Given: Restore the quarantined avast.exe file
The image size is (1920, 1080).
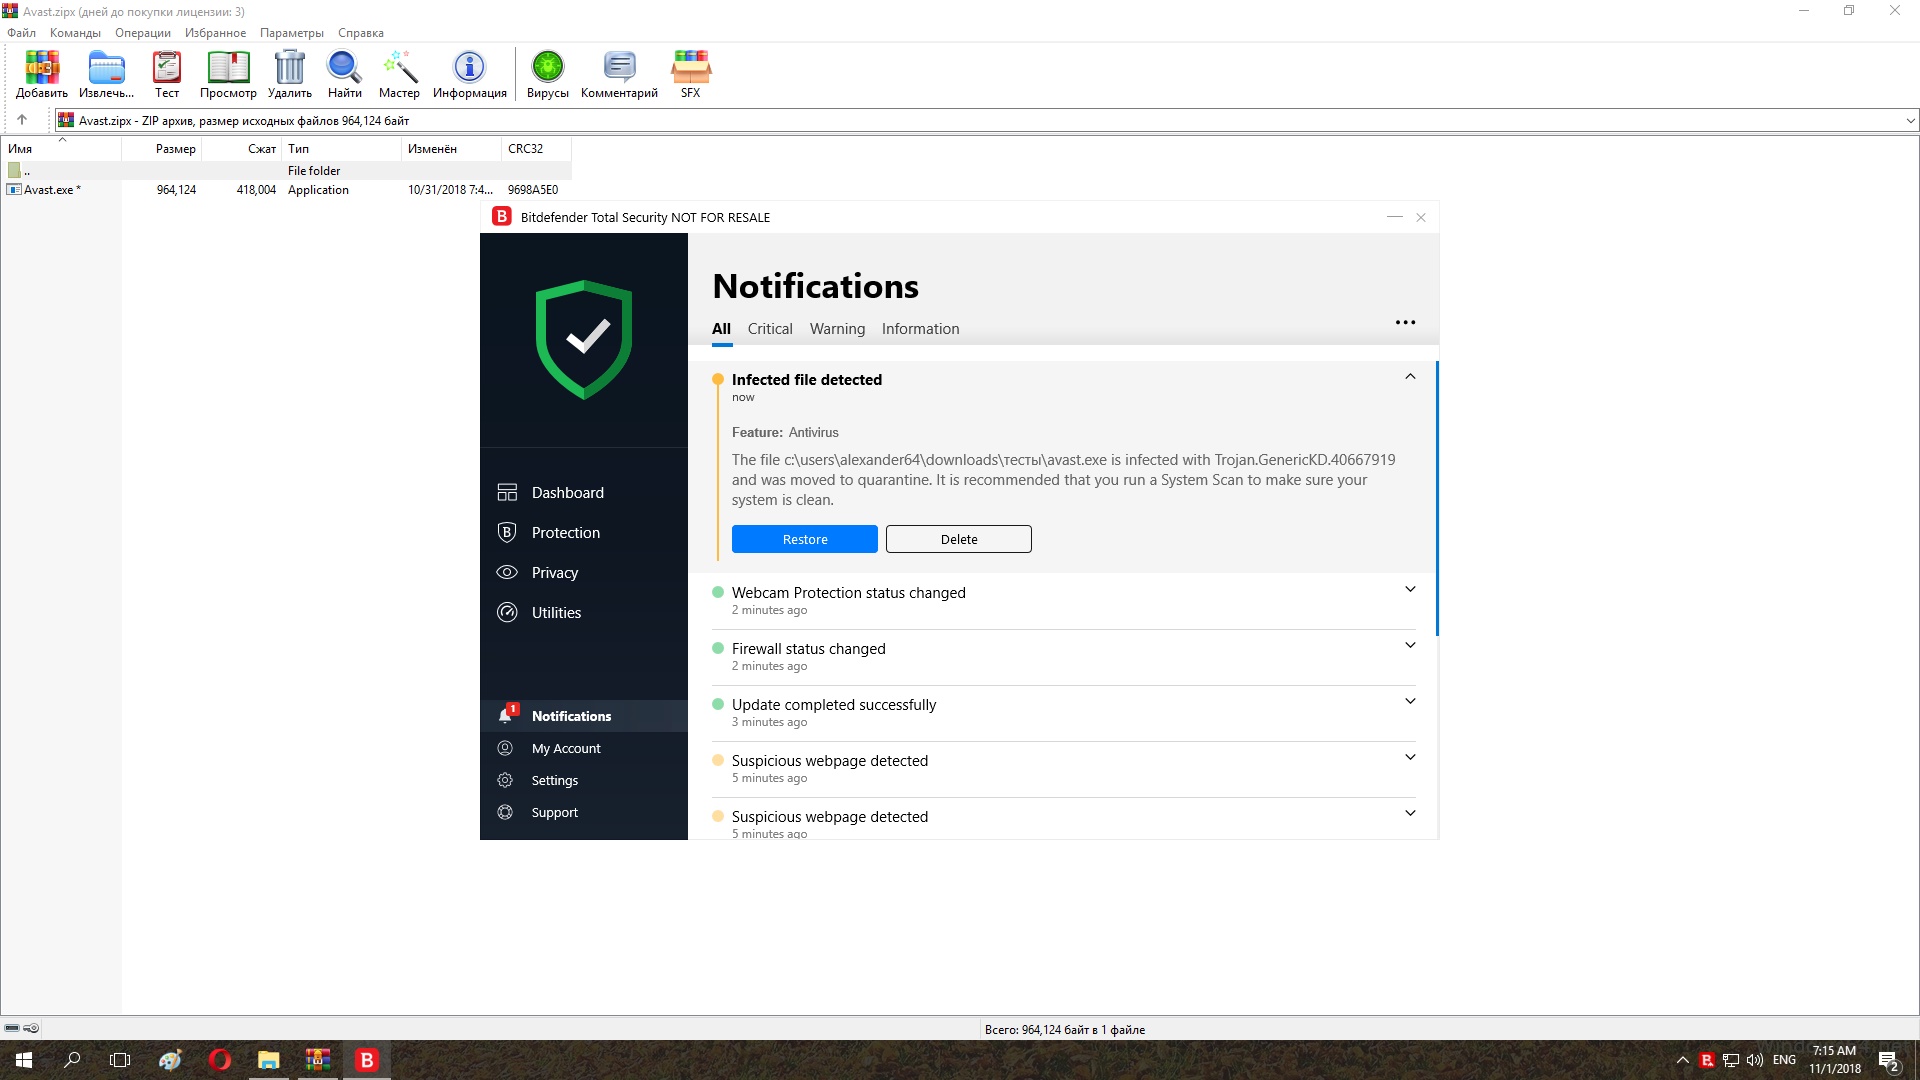Looking at the screenshot, I should (804, 539).
